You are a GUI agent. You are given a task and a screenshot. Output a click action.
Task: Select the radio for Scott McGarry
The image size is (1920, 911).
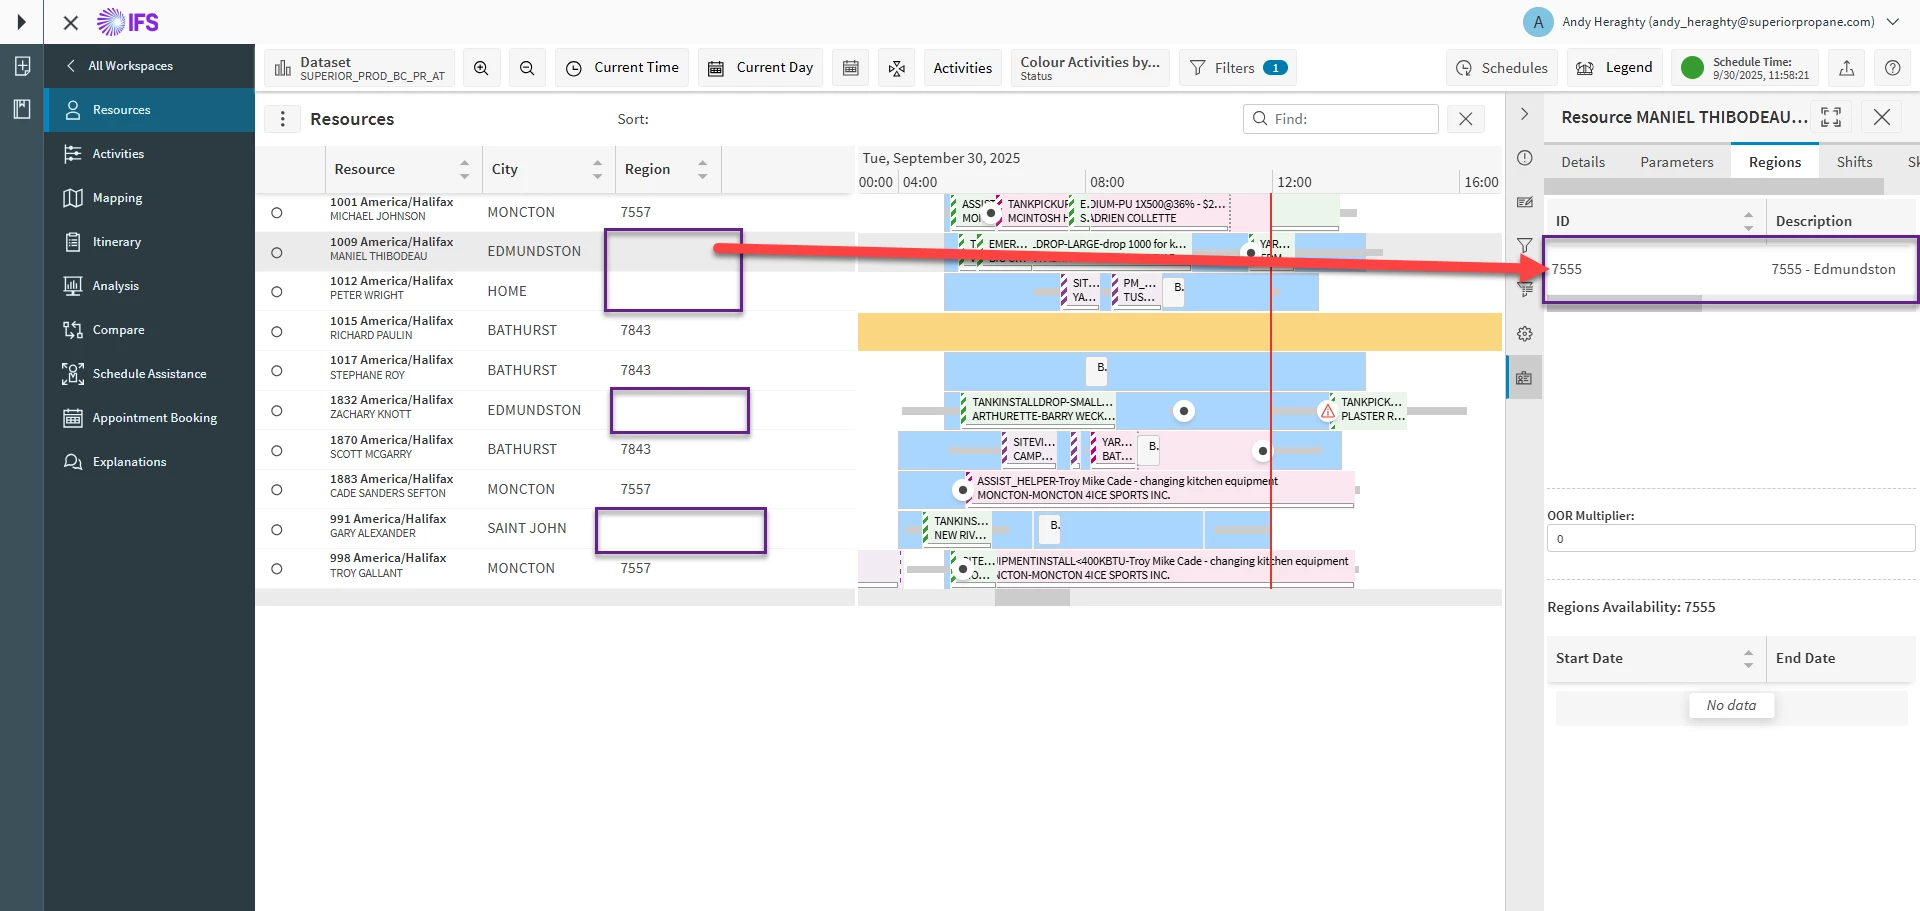coord(277,450)
